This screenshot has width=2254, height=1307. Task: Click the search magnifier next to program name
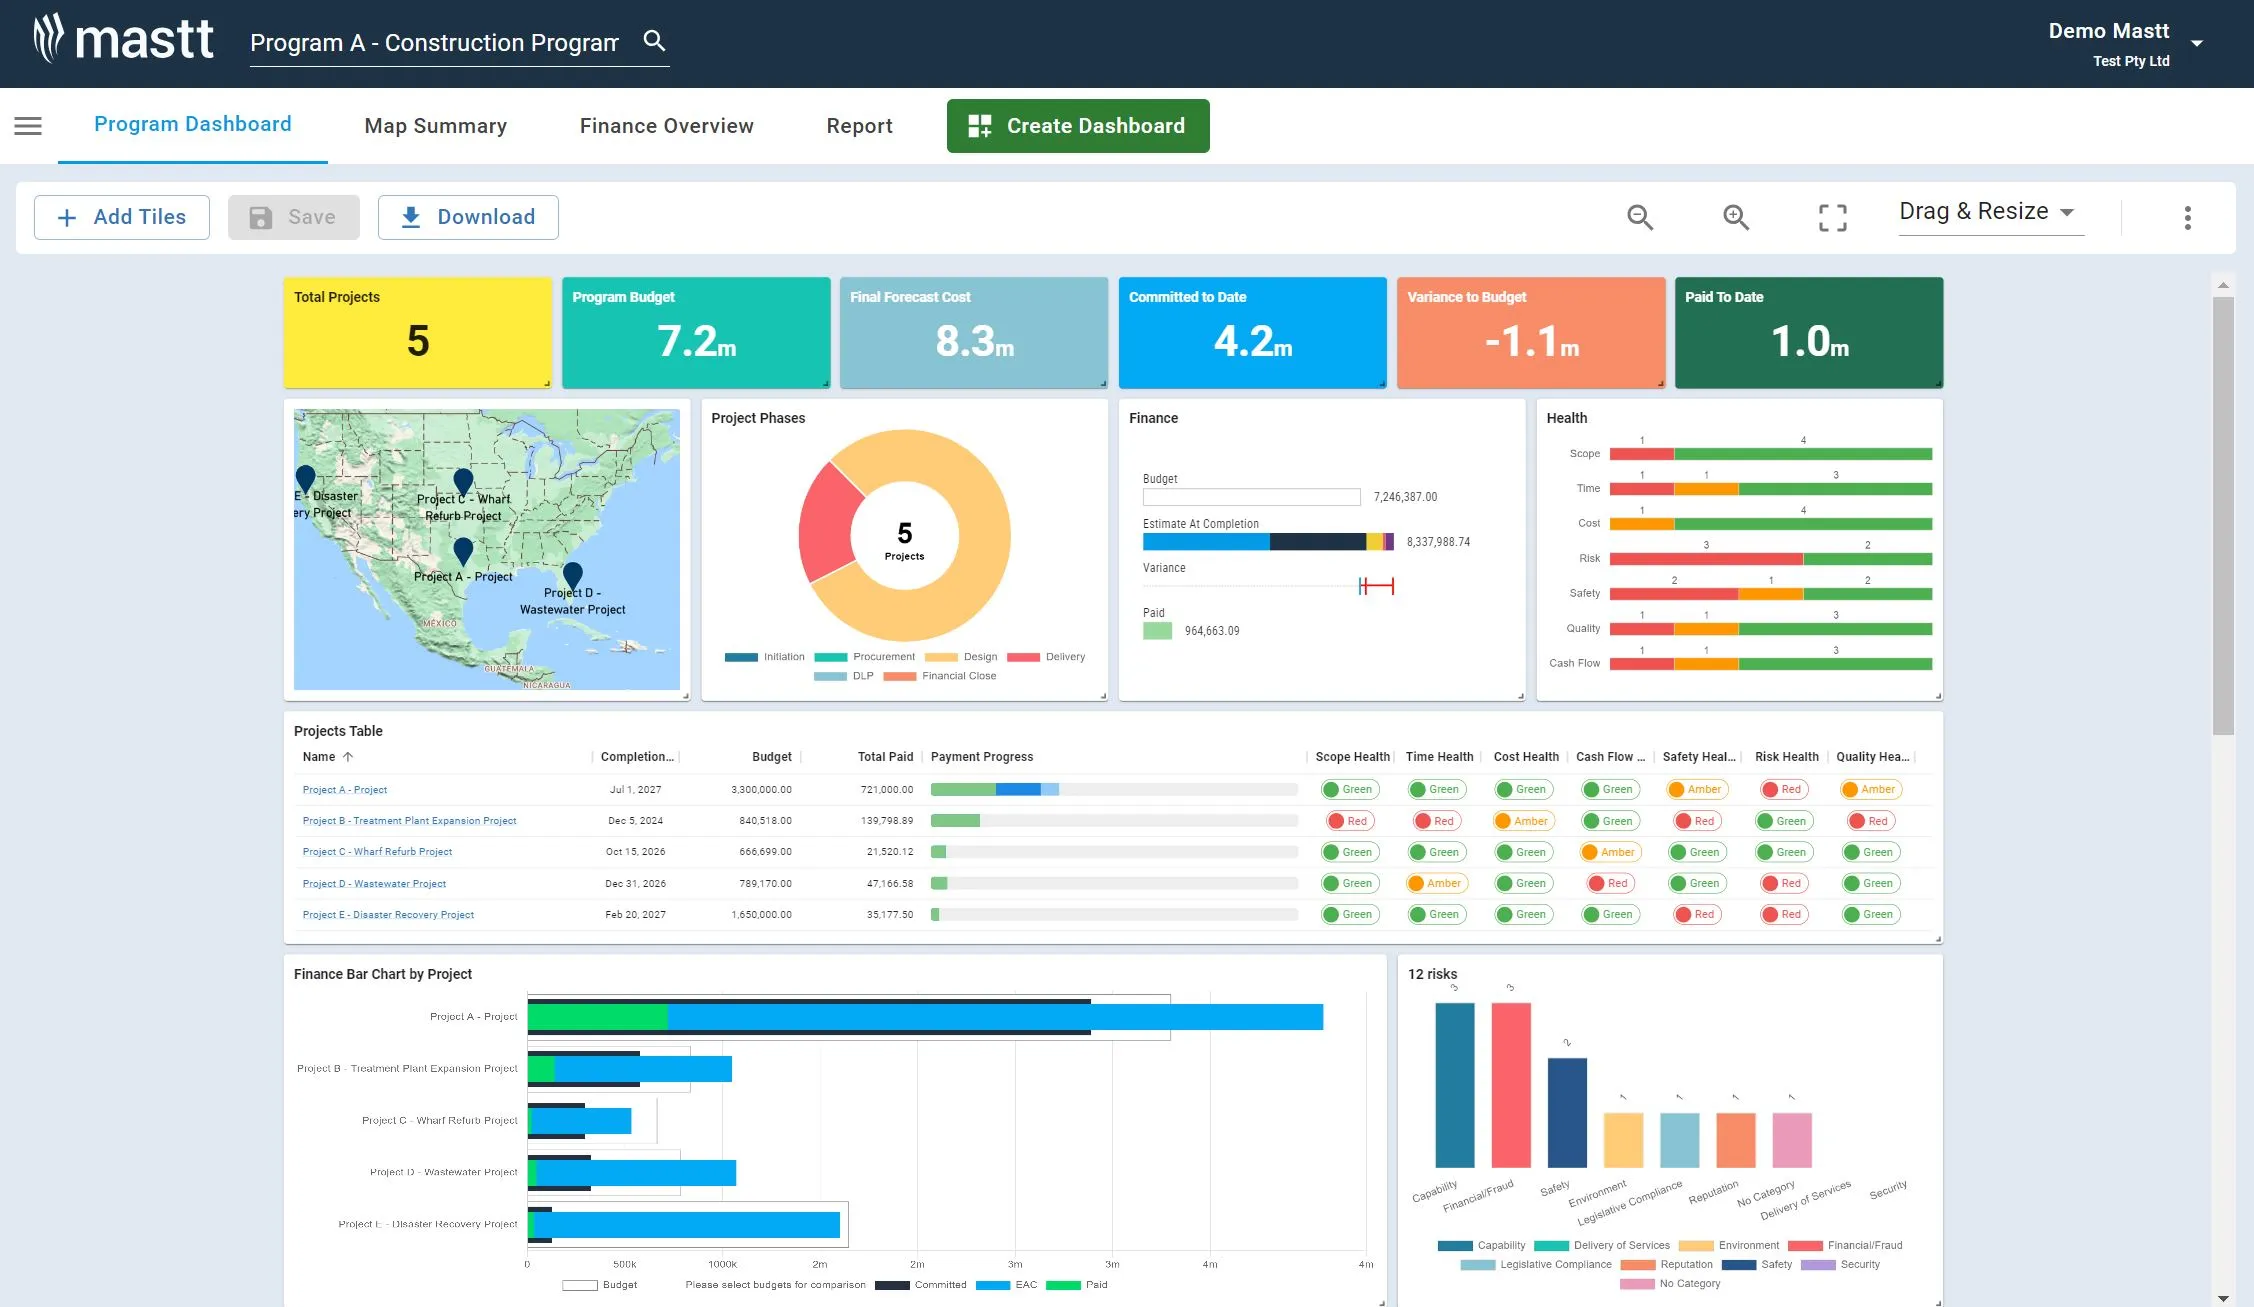coord(655,41)
